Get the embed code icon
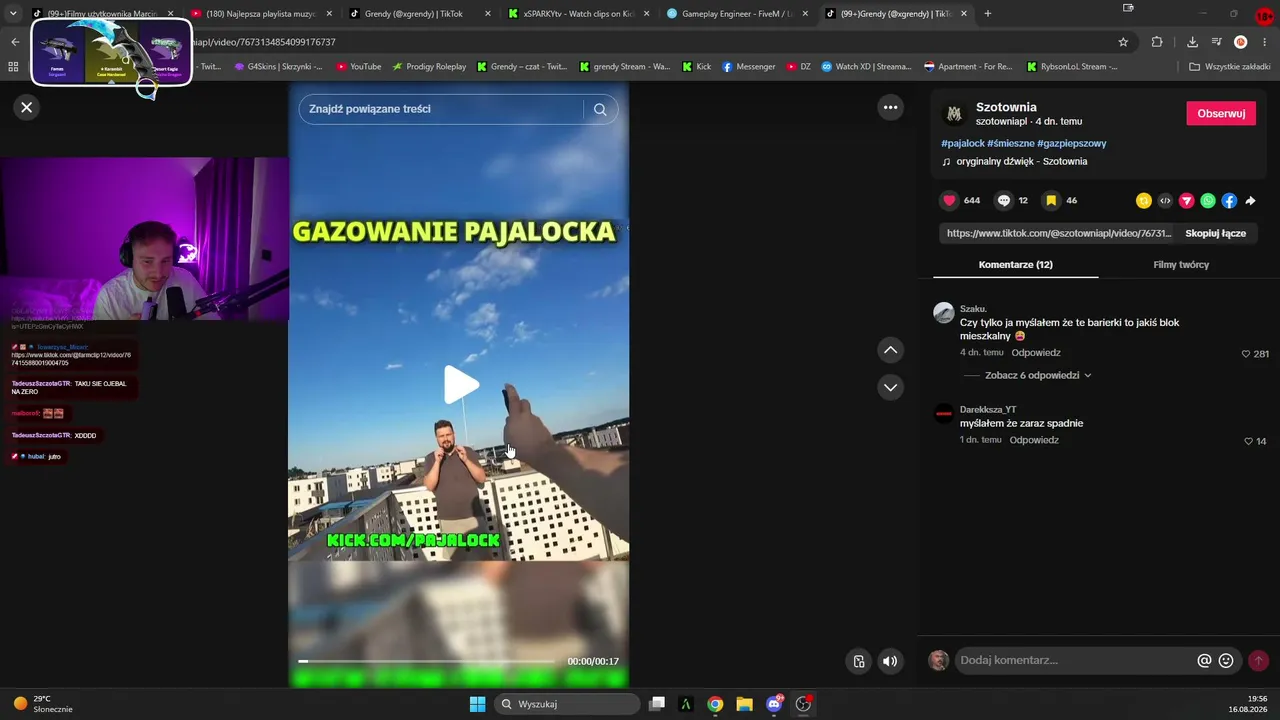The image size is (1280, 720). pos(1165,200)
